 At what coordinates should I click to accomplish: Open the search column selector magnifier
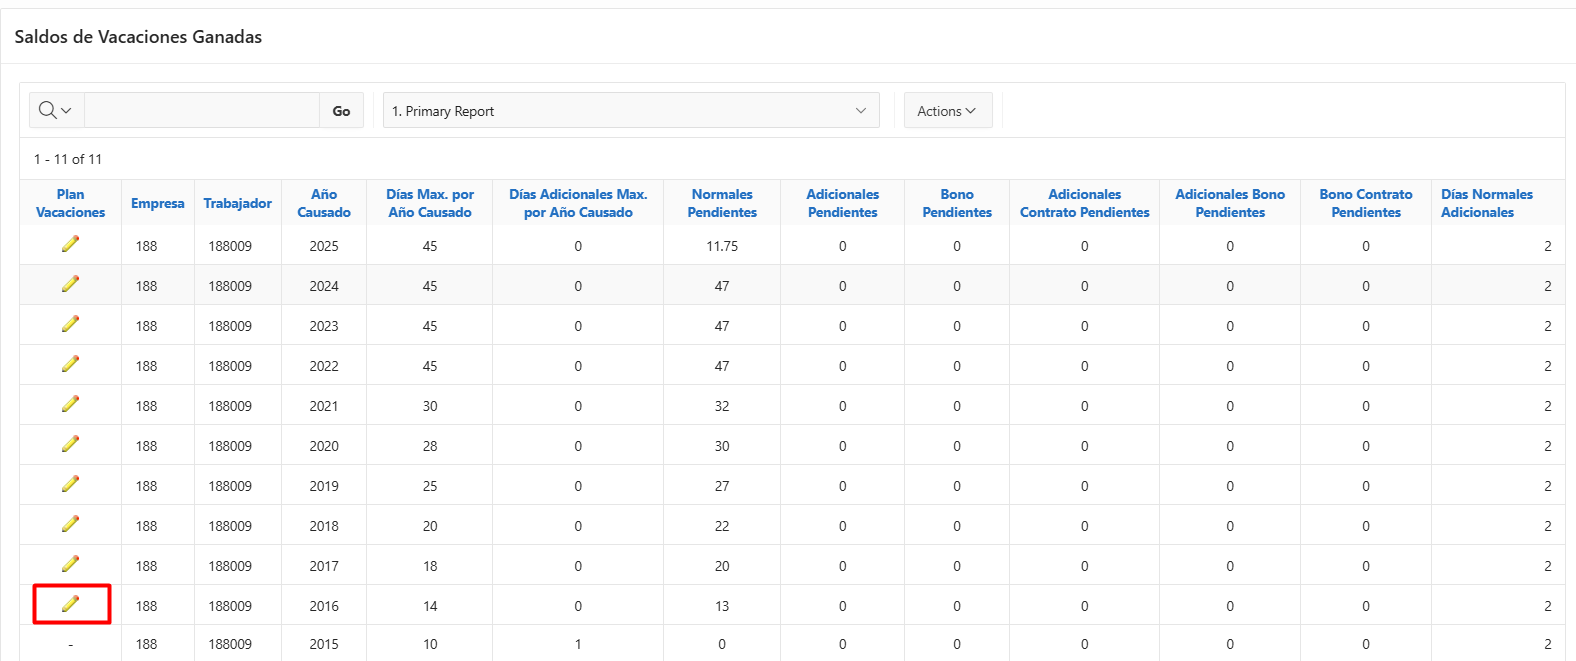click(x=55, y=111)
